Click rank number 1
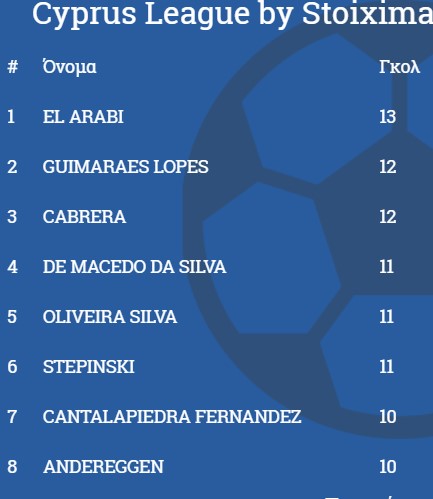This screenshot has height=499, width=433. point(11,117)
